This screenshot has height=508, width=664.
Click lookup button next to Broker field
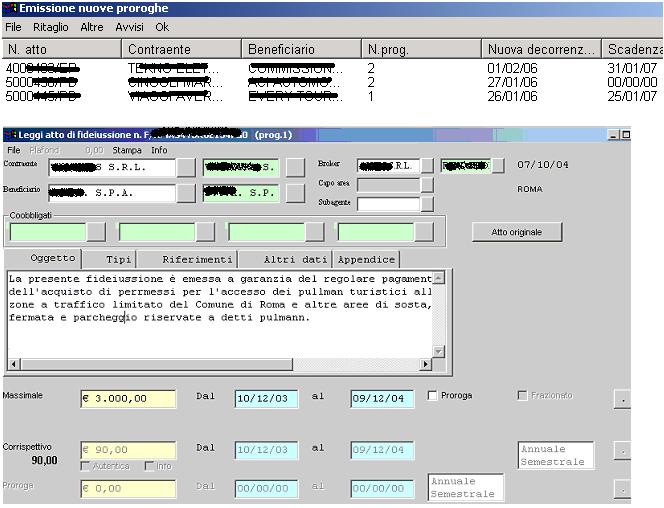point(427,166)
